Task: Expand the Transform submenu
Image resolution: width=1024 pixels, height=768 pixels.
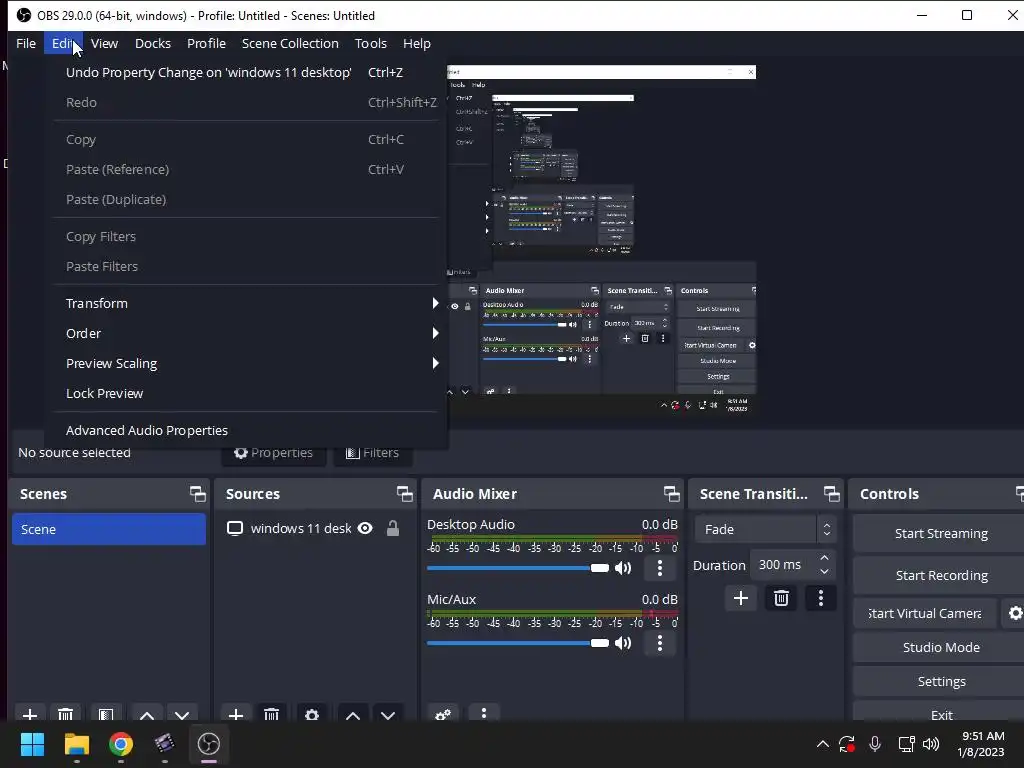Action: 247,303
